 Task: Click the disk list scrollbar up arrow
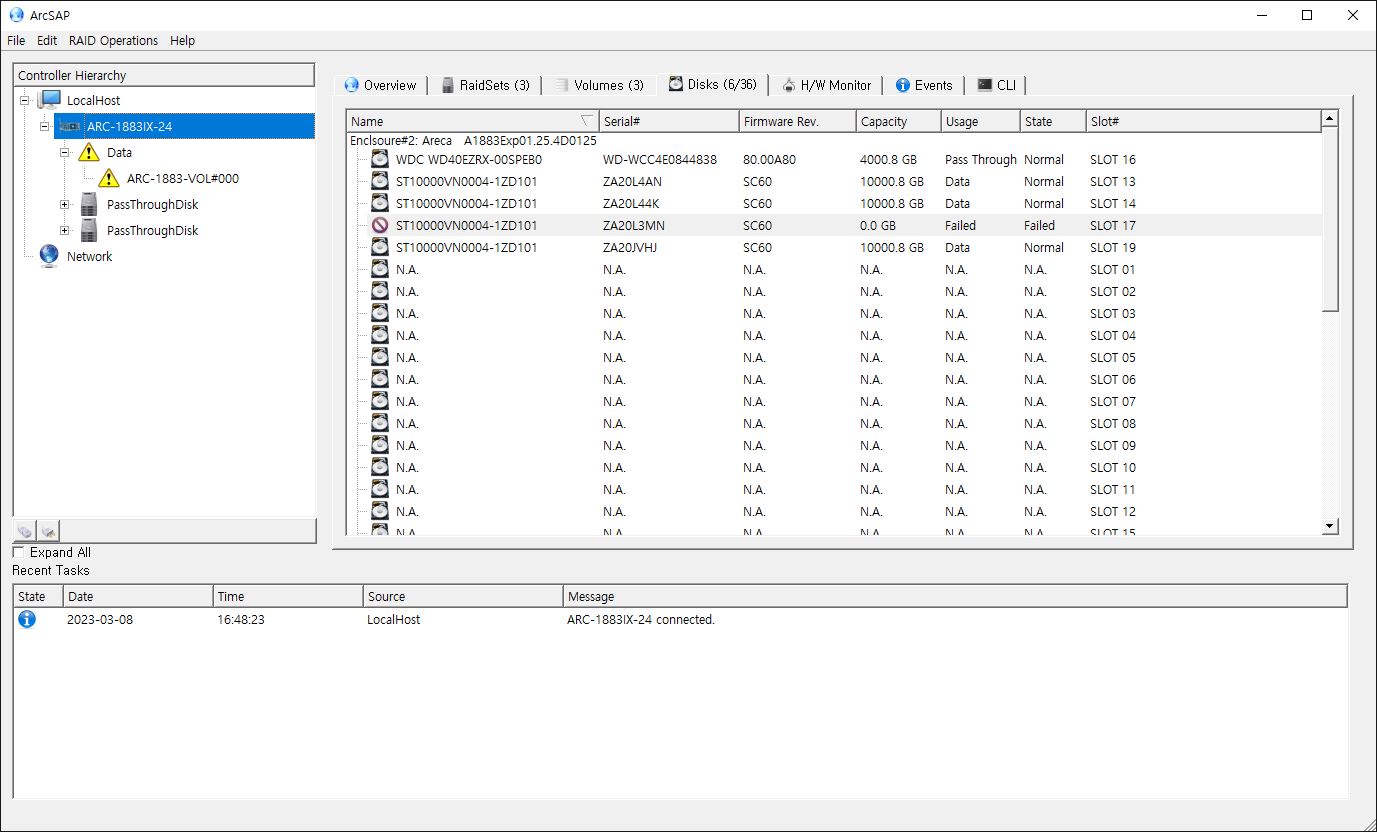pyautogui.click(x=1330, y=119)
